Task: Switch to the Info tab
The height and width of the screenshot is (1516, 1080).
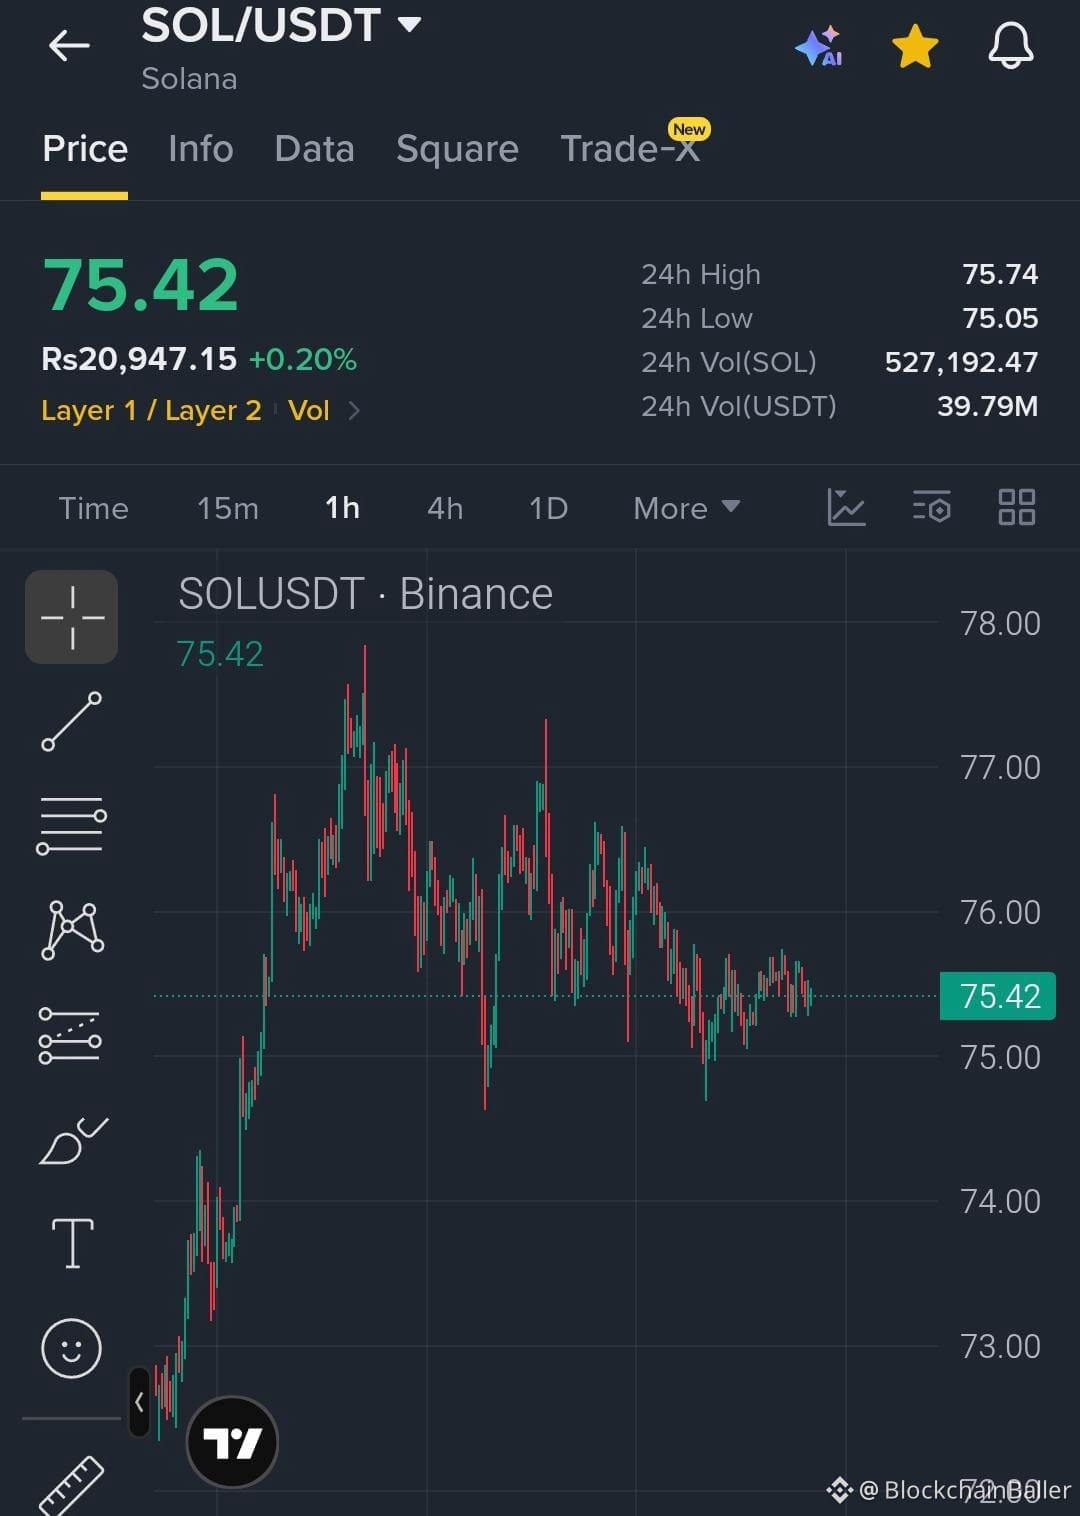Action: tap(201, 148)
